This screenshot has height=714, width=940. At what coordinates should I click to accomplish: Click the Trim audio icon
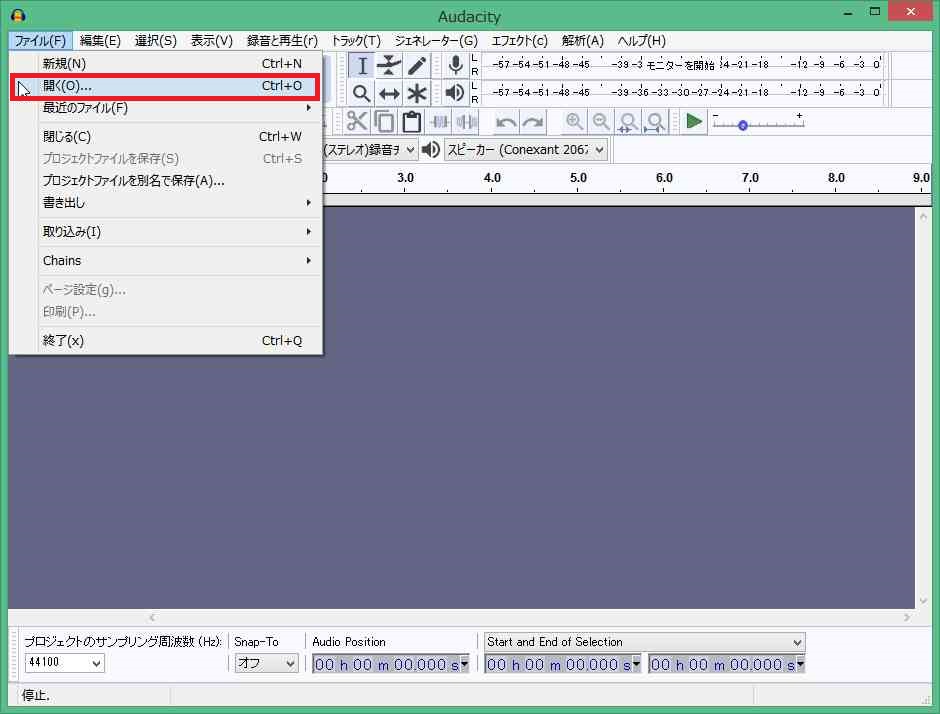pyautogui.click(x=439, y=122)
